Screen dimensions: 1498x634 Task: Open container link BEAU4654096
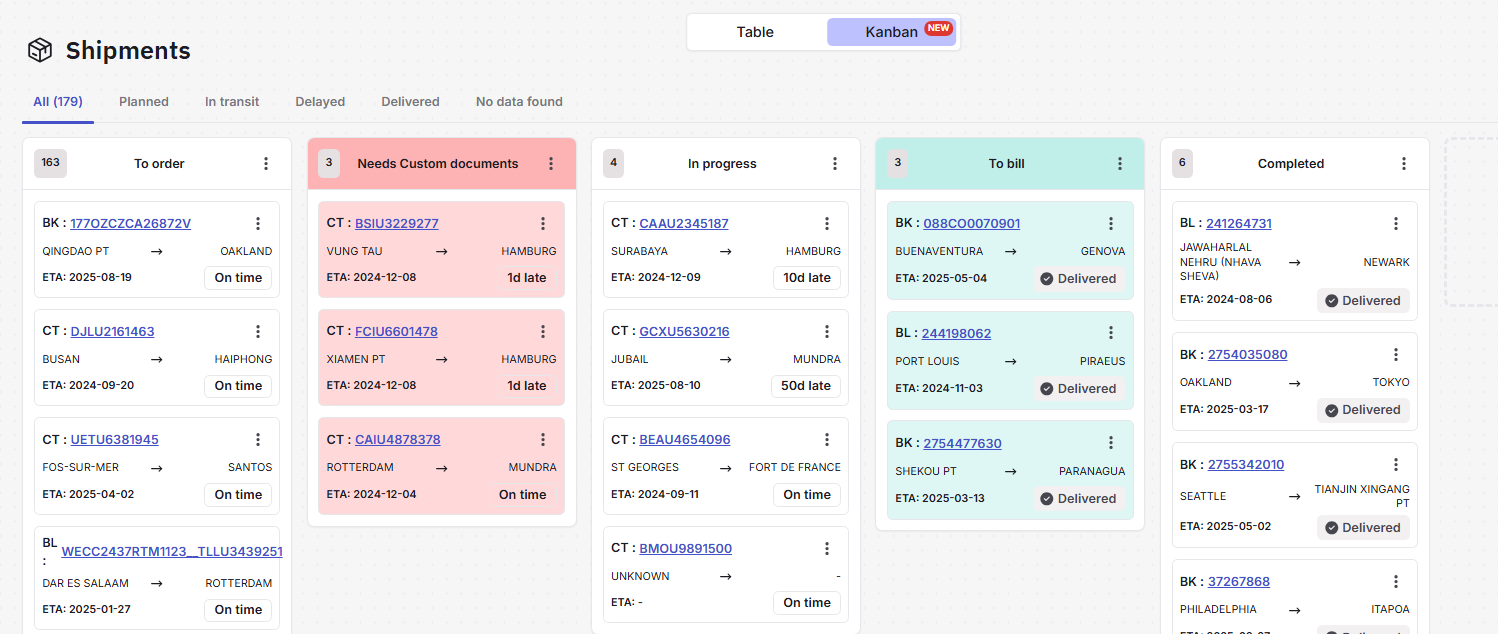(685, 439)
